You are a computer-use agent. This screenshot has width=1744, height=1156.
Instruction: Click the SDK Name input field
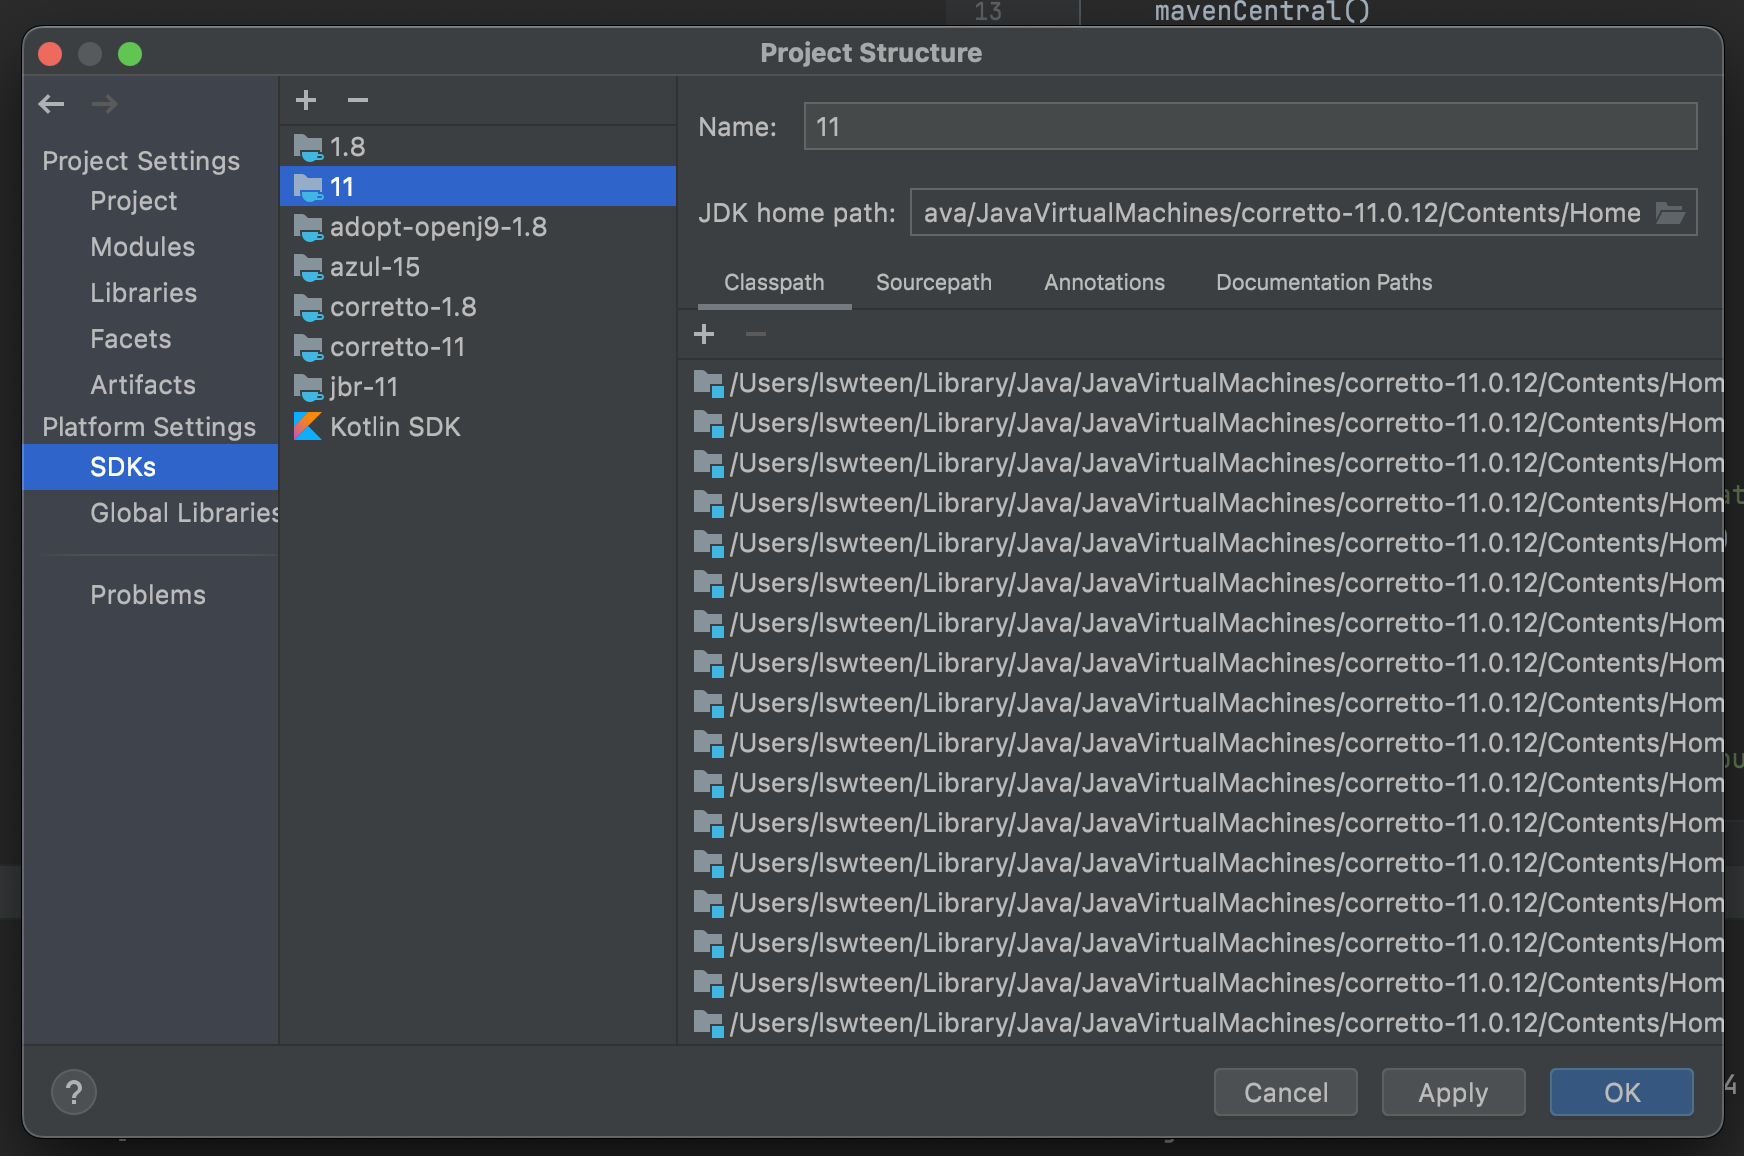(x=1250, y=127)
